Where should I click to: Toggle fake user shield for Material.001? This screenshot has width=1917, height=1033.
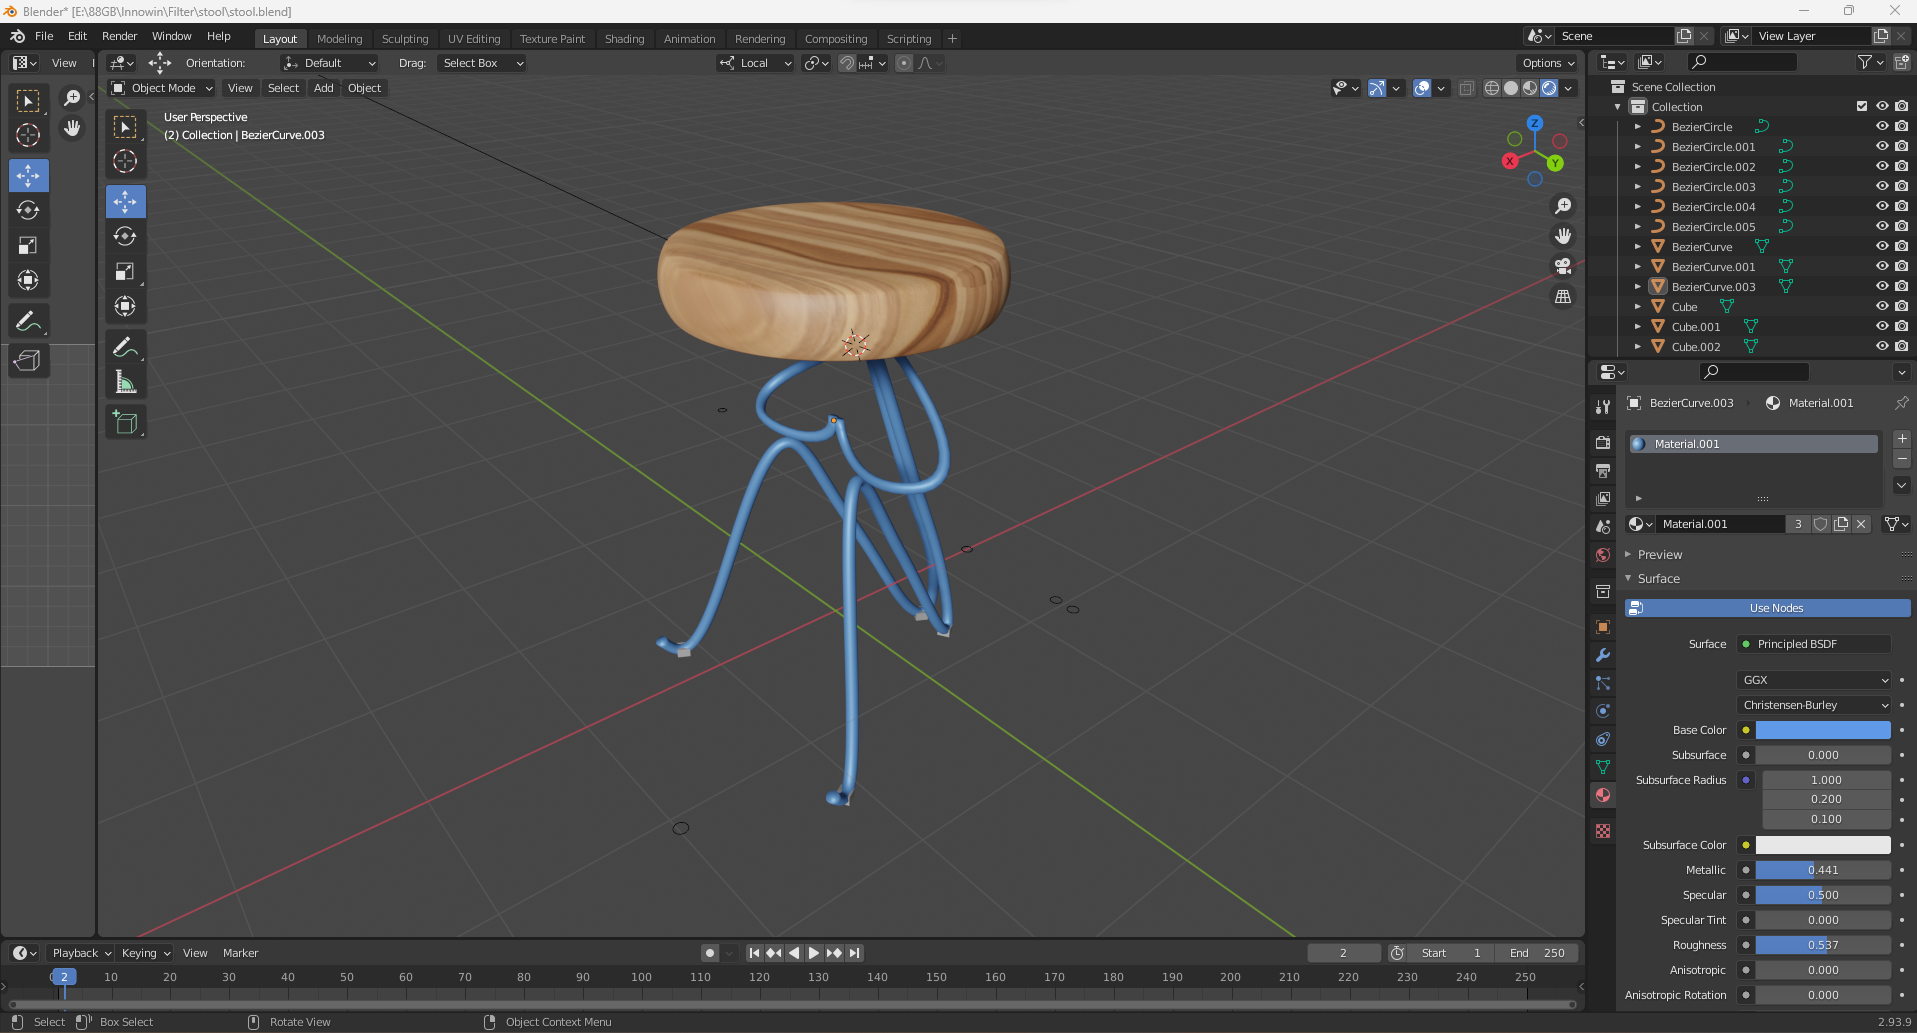(1821, 524)
